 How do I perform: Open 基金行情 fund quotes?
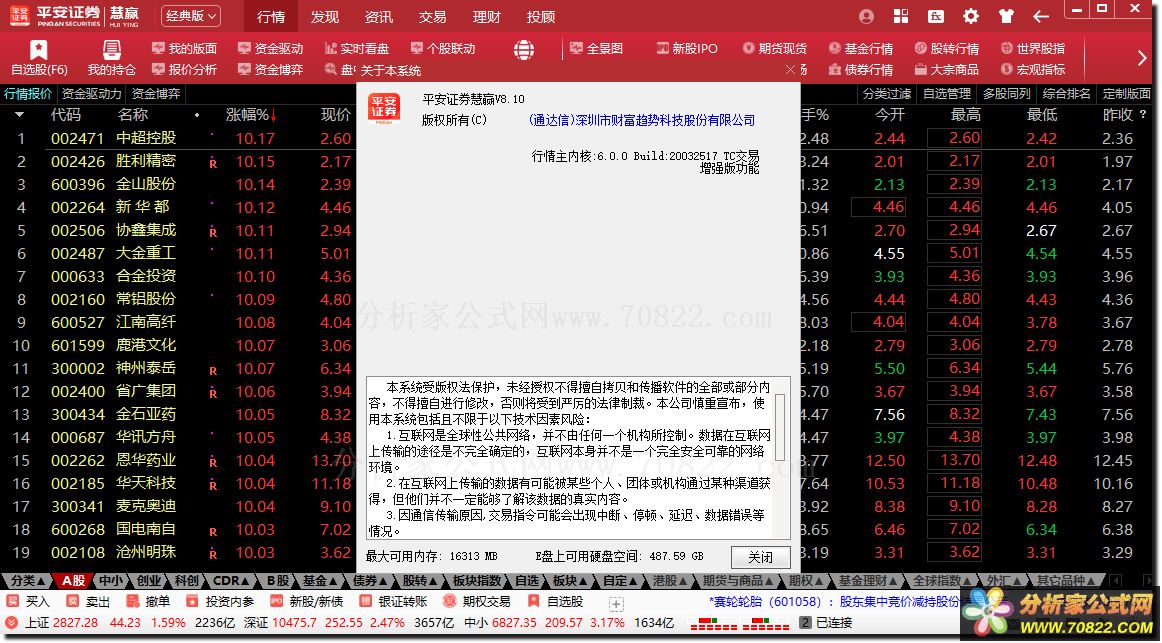point(861,48)
